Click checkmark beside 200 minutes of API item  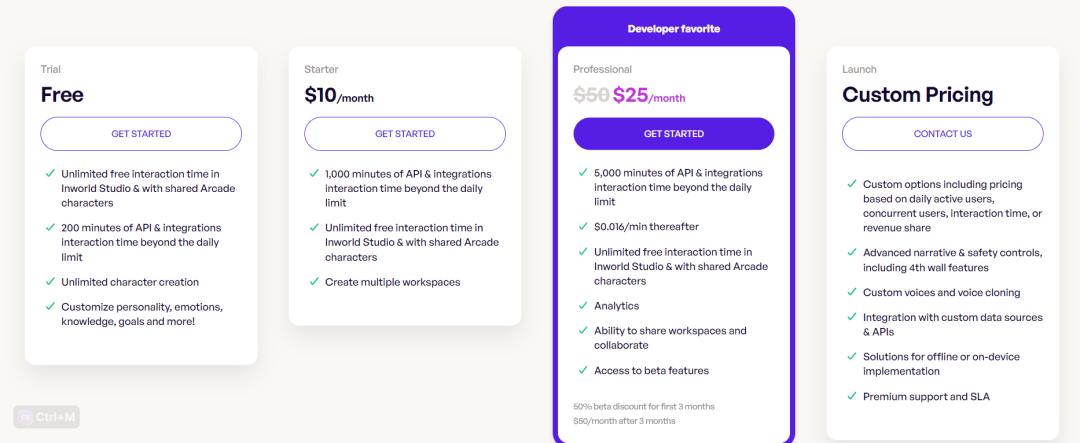50,227
